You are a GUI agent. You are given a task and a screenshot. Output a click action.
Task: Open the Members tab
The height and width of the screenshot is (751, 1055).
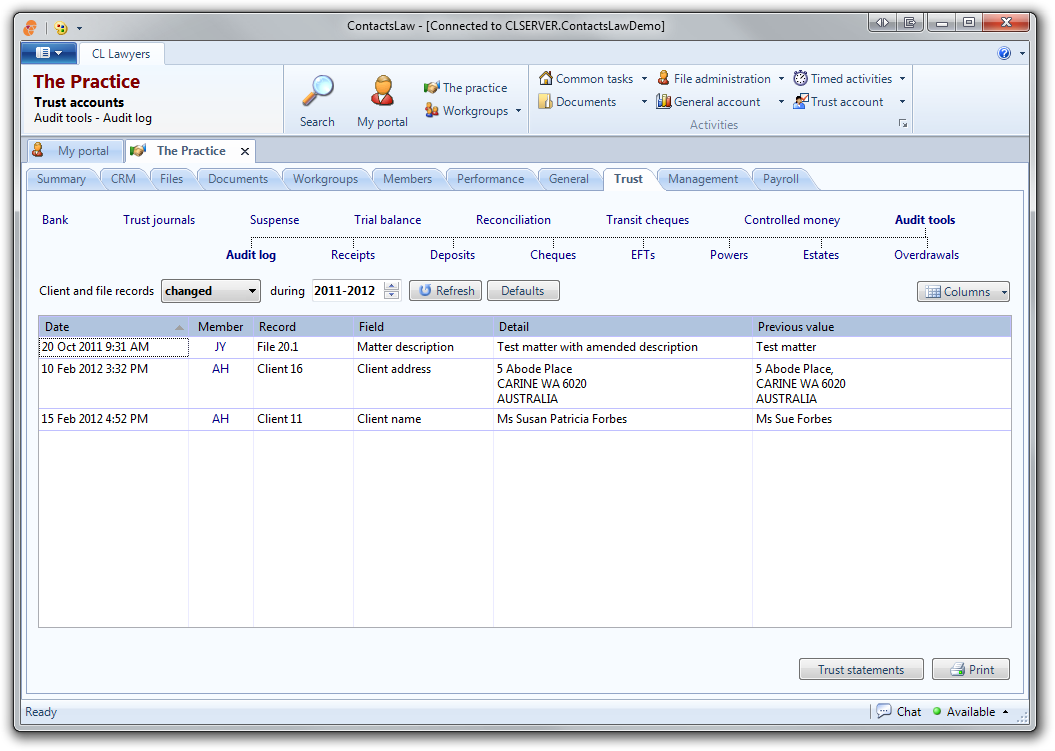[x=408, y=179]
